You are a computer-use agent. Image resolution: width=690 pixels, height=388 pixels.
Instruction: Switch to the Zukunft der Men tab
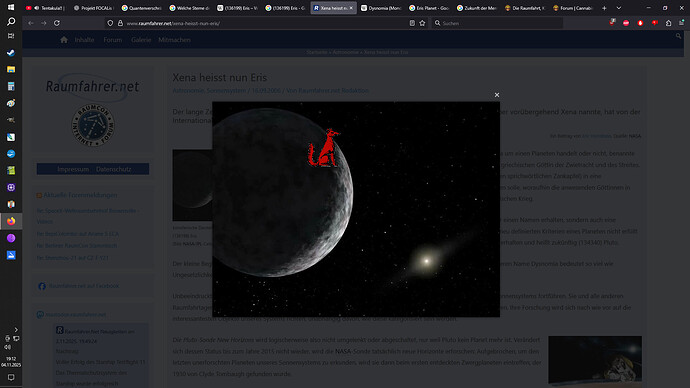pos(477,8)
